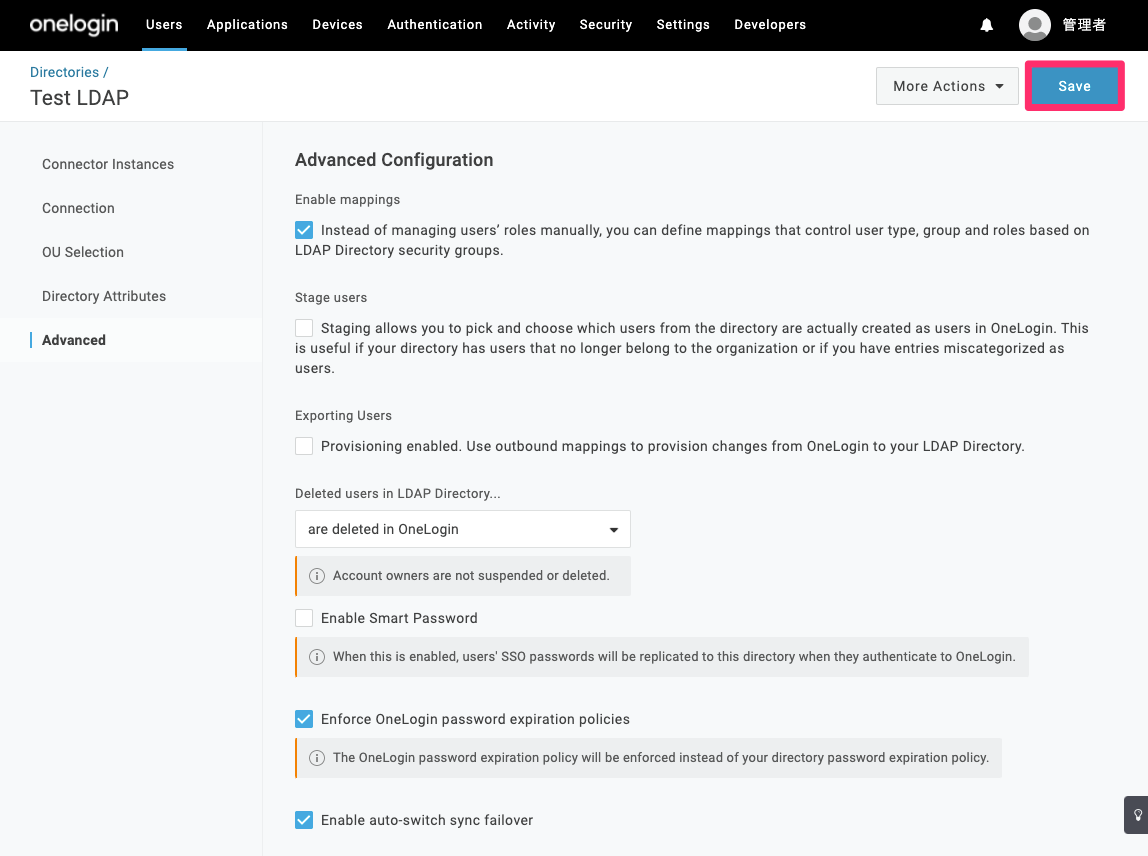Select the Advanced sidebar item

(x=74, y=340)
